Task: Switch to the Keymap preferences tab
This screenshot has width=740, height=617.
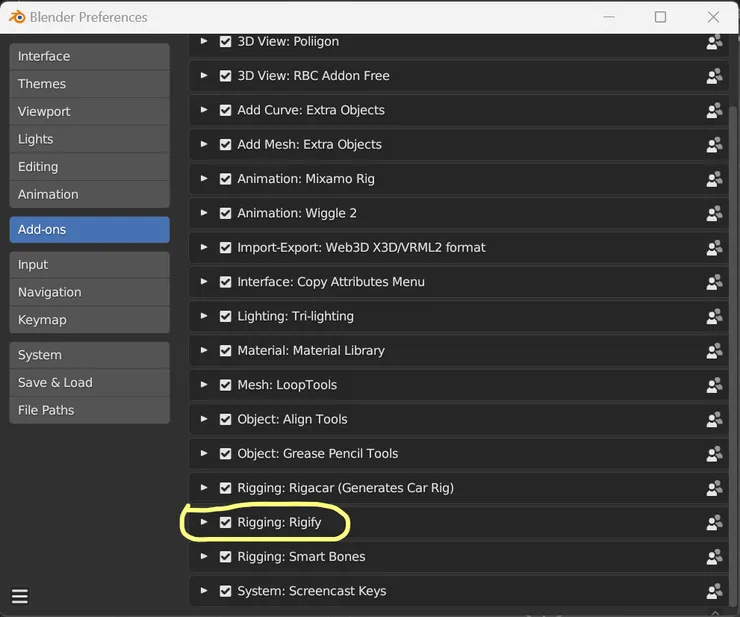Action: pos(89,320)
